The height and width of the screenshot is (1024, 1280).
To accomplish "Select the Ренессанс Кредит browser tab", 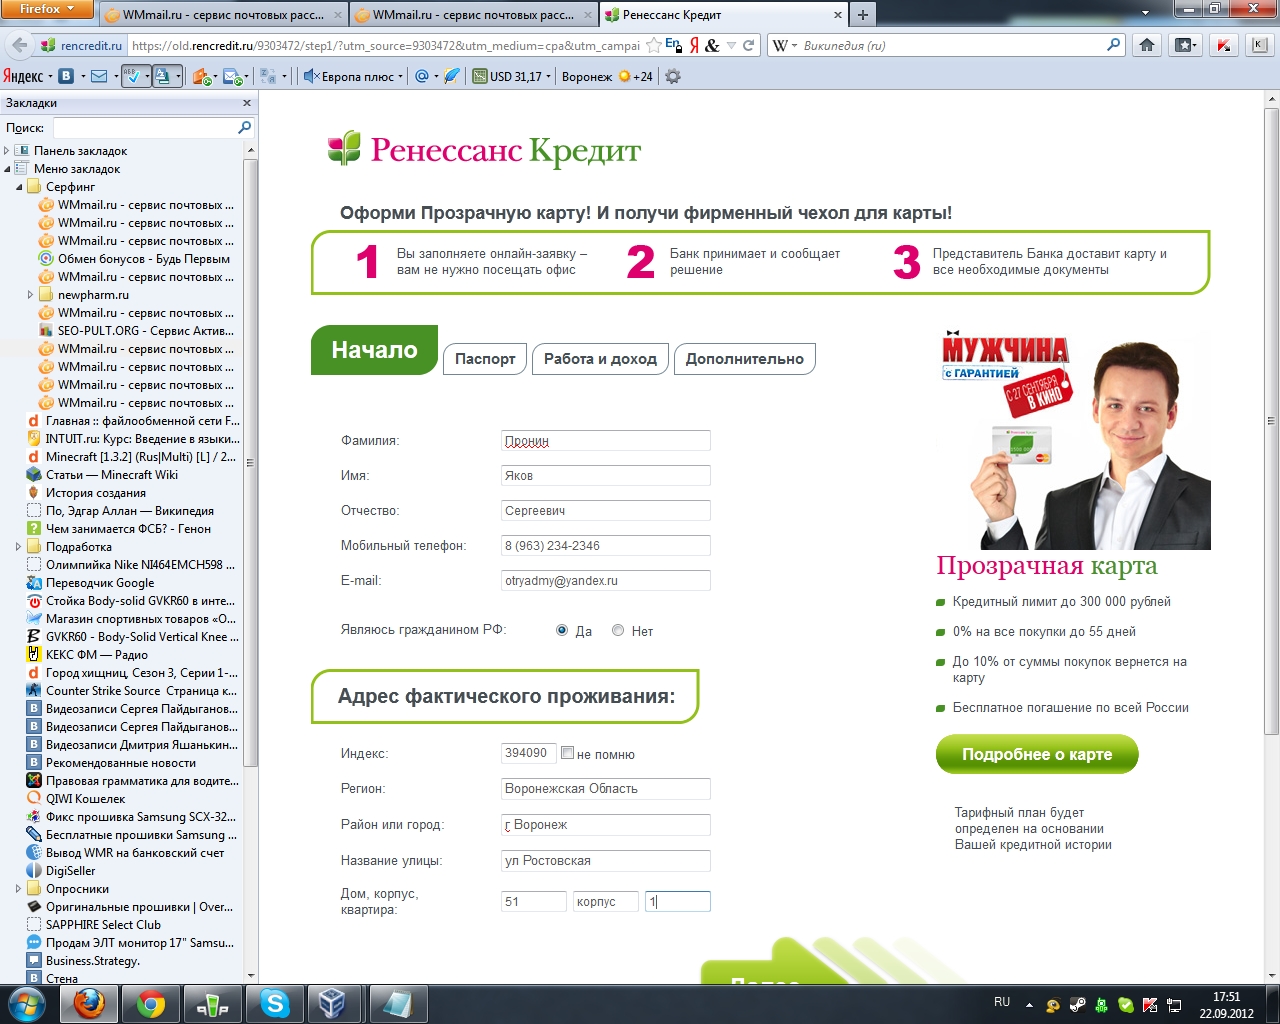I will (722, 15).
